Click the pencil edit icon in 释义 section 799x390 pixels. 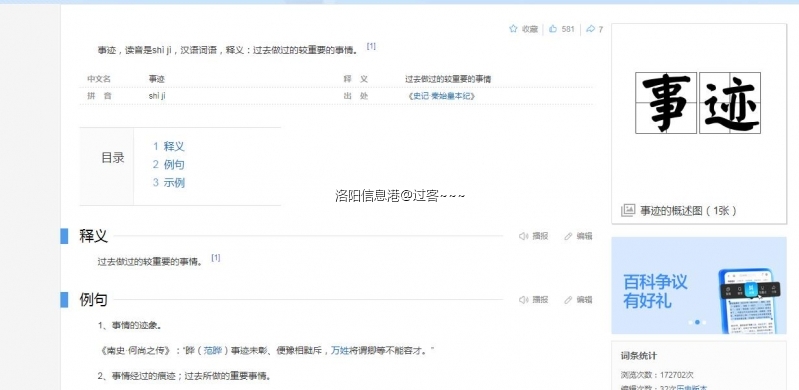(x=568, y=236)
